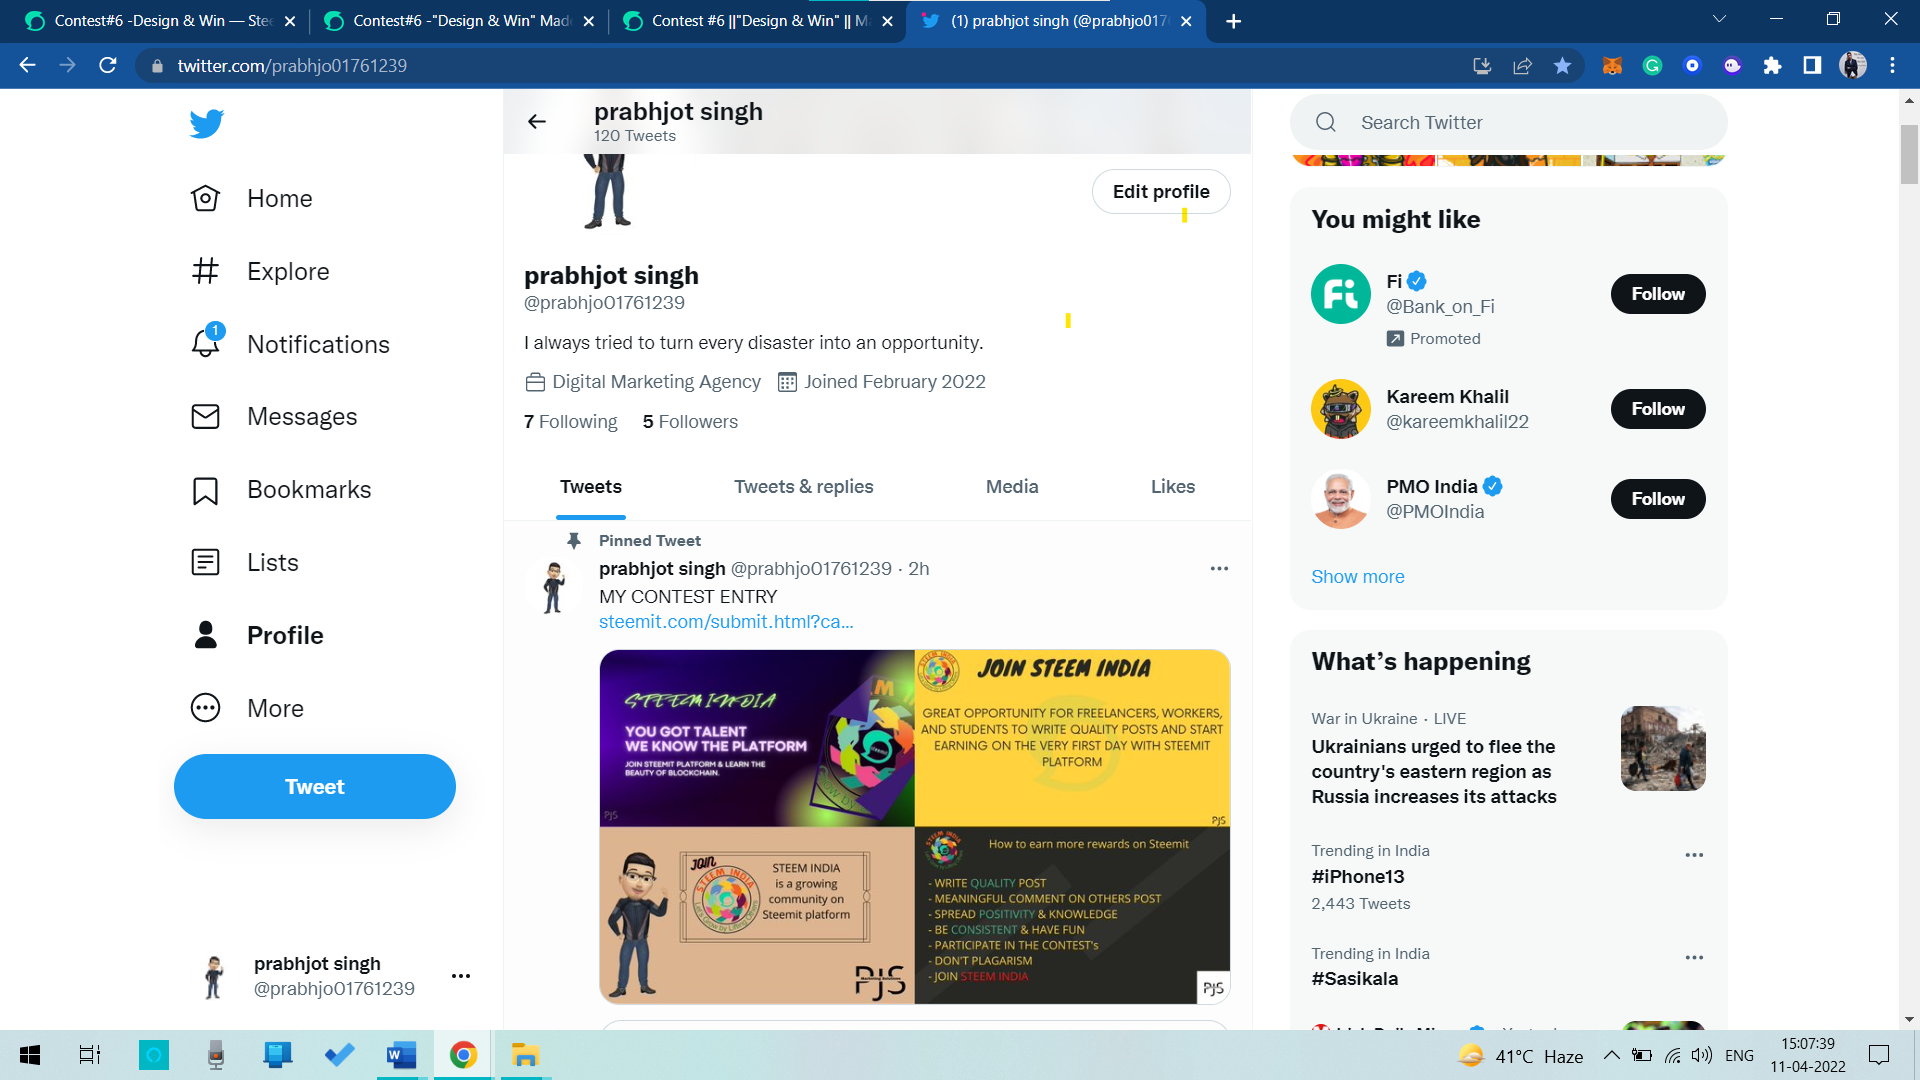The image size is (1920, 1080).
Task: Follow PMO India
Action: tap(1658, 499)
